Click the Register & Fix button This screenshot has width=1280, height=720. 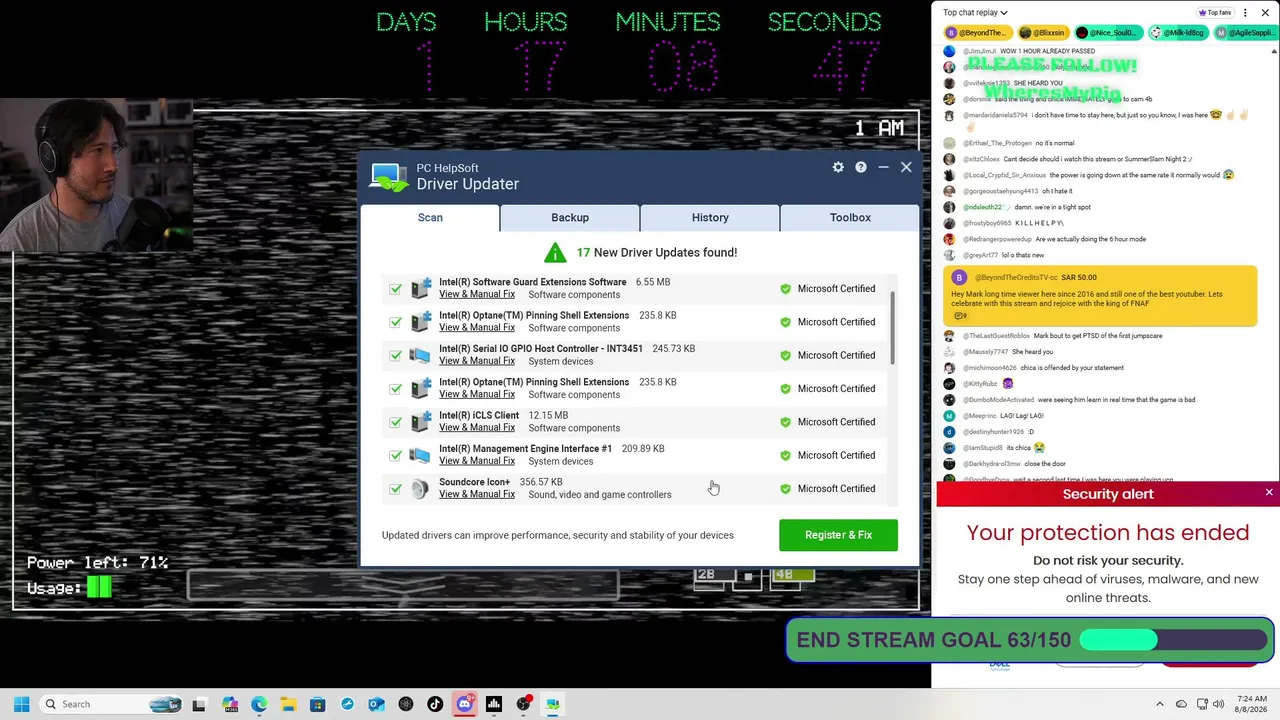pos(838,535)
